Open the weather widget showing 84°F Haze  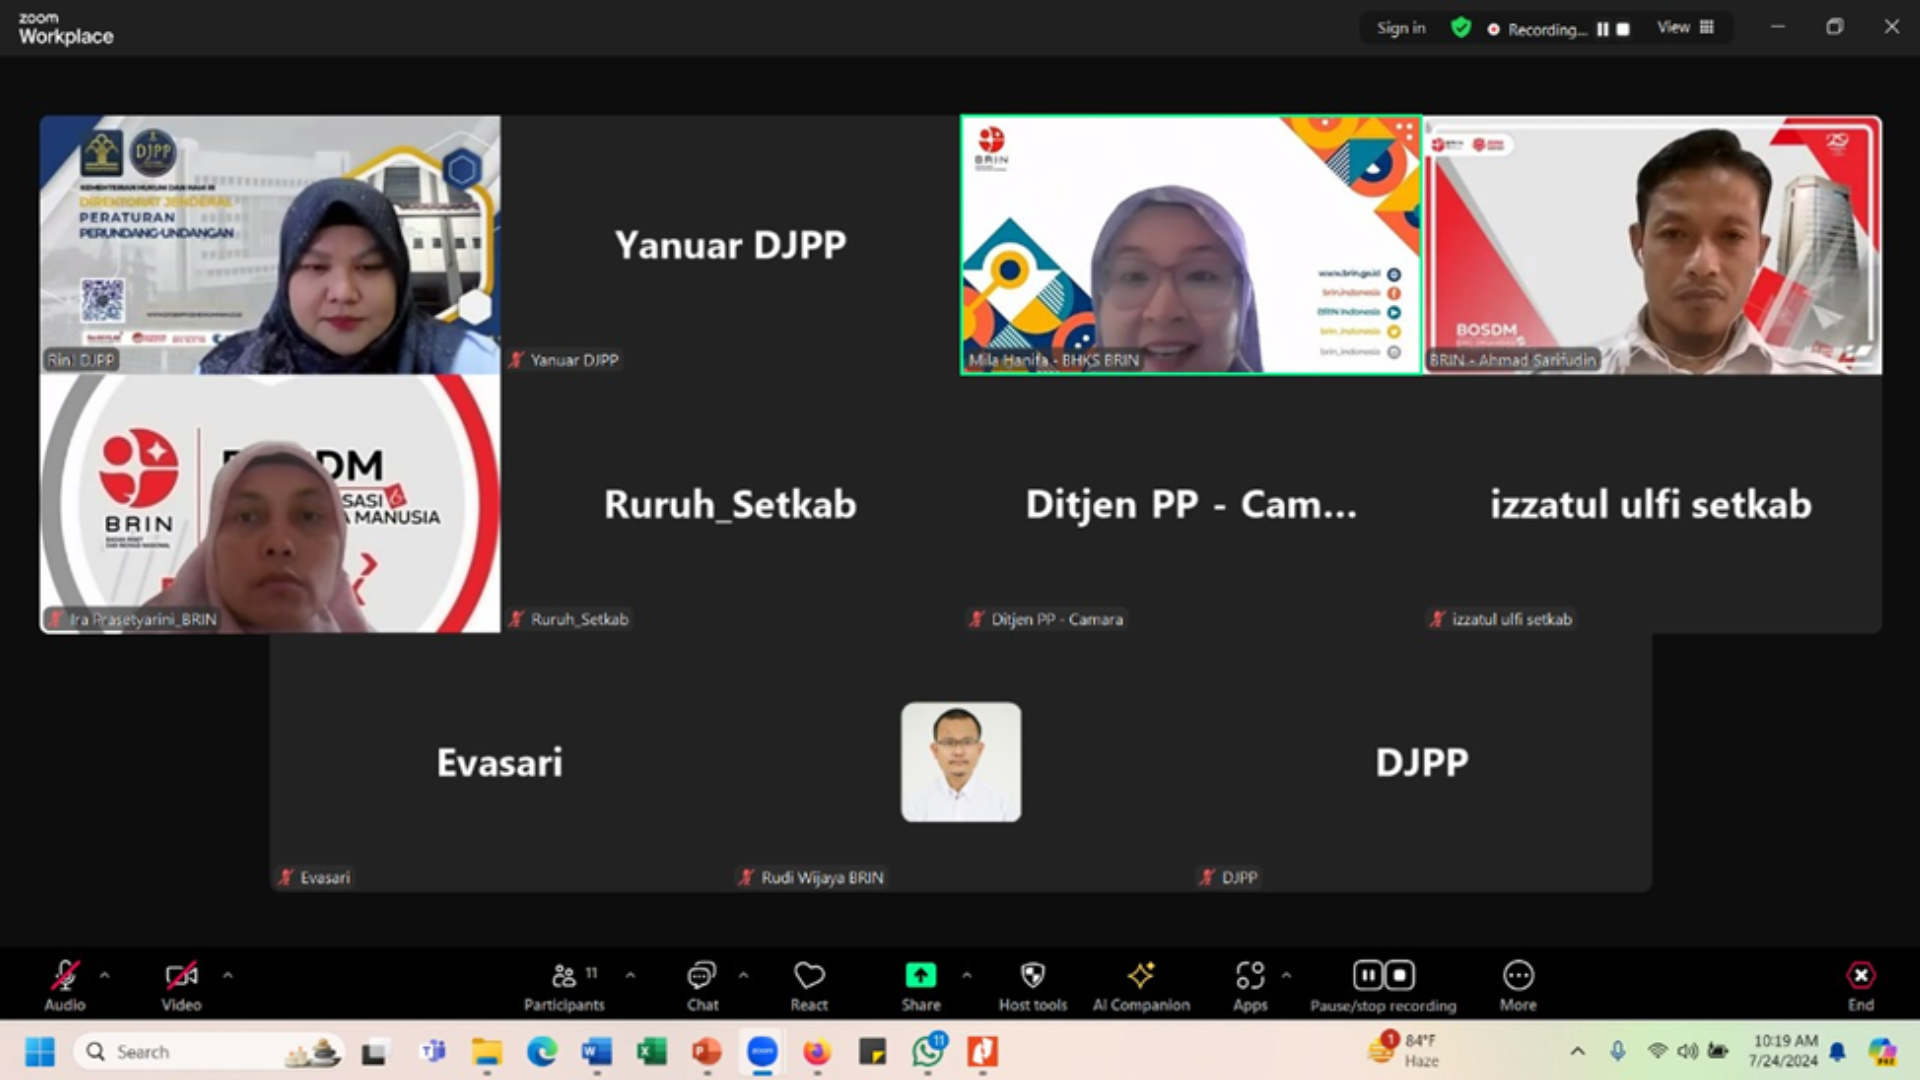pos(1404,1051)
